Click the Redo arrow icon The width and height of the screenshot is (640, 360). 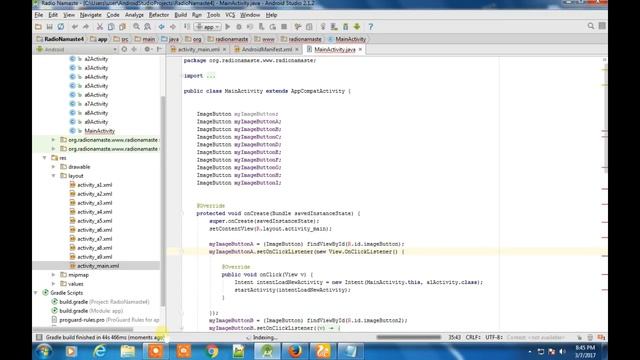[x=86, y=27]
